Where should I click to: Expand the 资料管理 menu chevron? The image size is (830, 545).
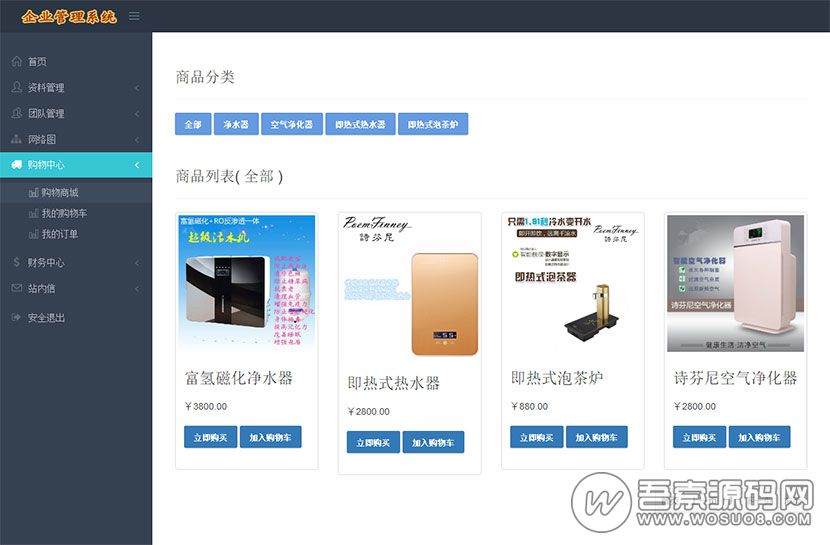click(x=137, y=88)
